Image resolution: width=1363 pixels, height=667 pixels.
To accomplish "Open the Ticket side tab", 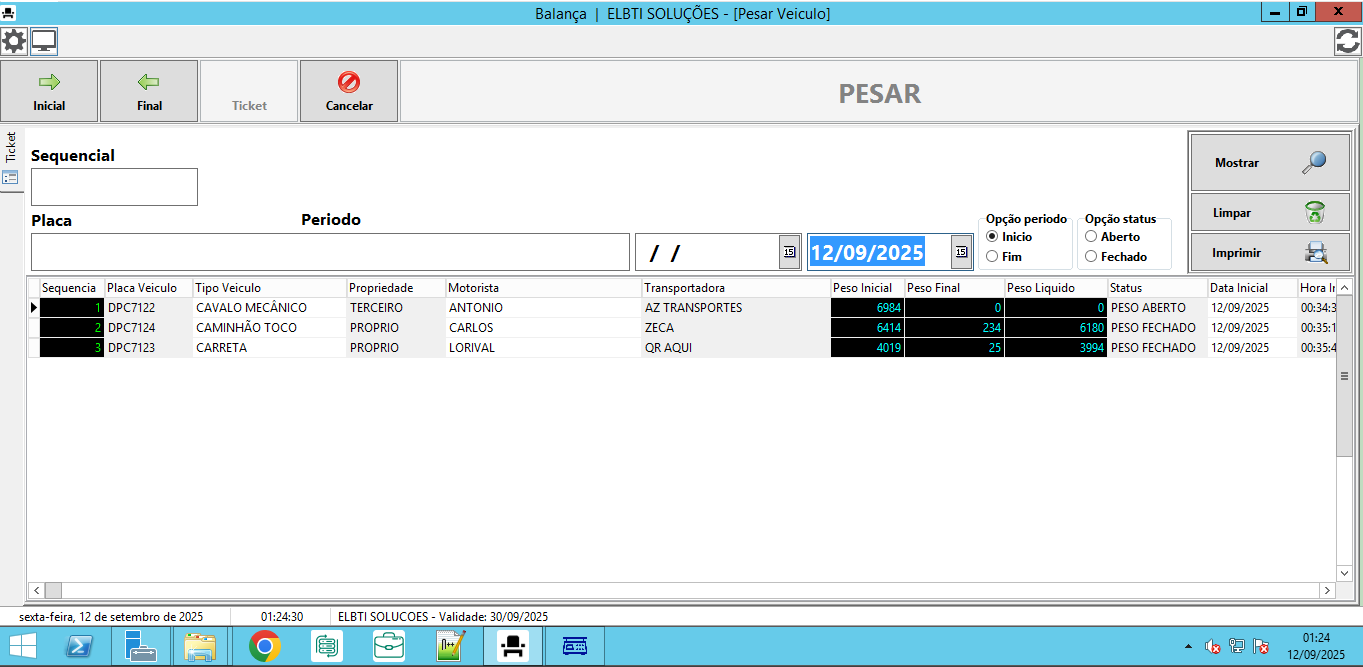I will point(11,147).
